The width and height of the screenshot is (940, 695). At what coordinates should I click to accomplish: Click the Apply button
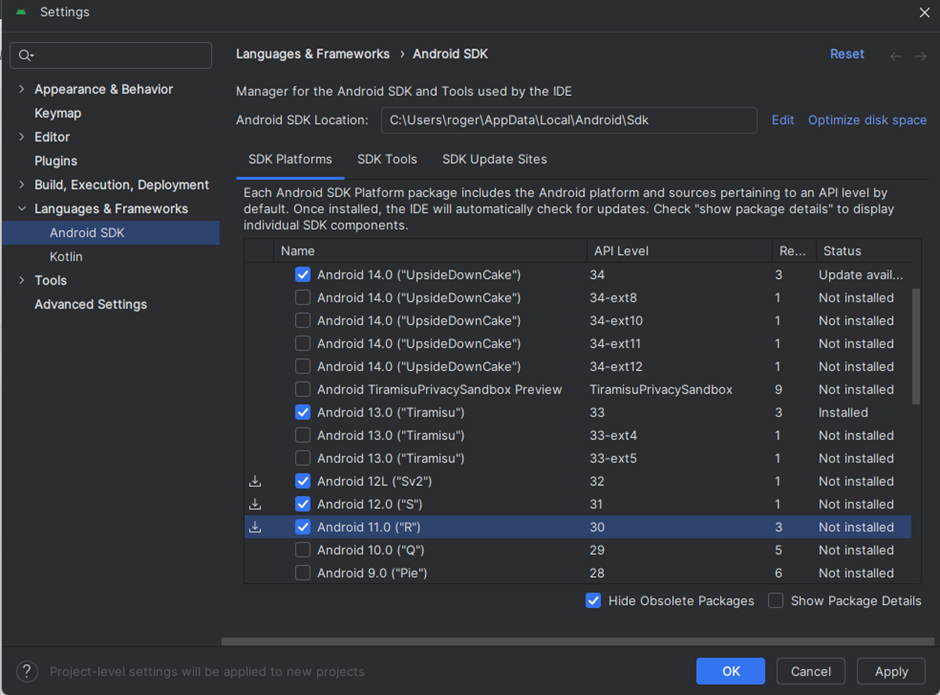tap(891, 671)
